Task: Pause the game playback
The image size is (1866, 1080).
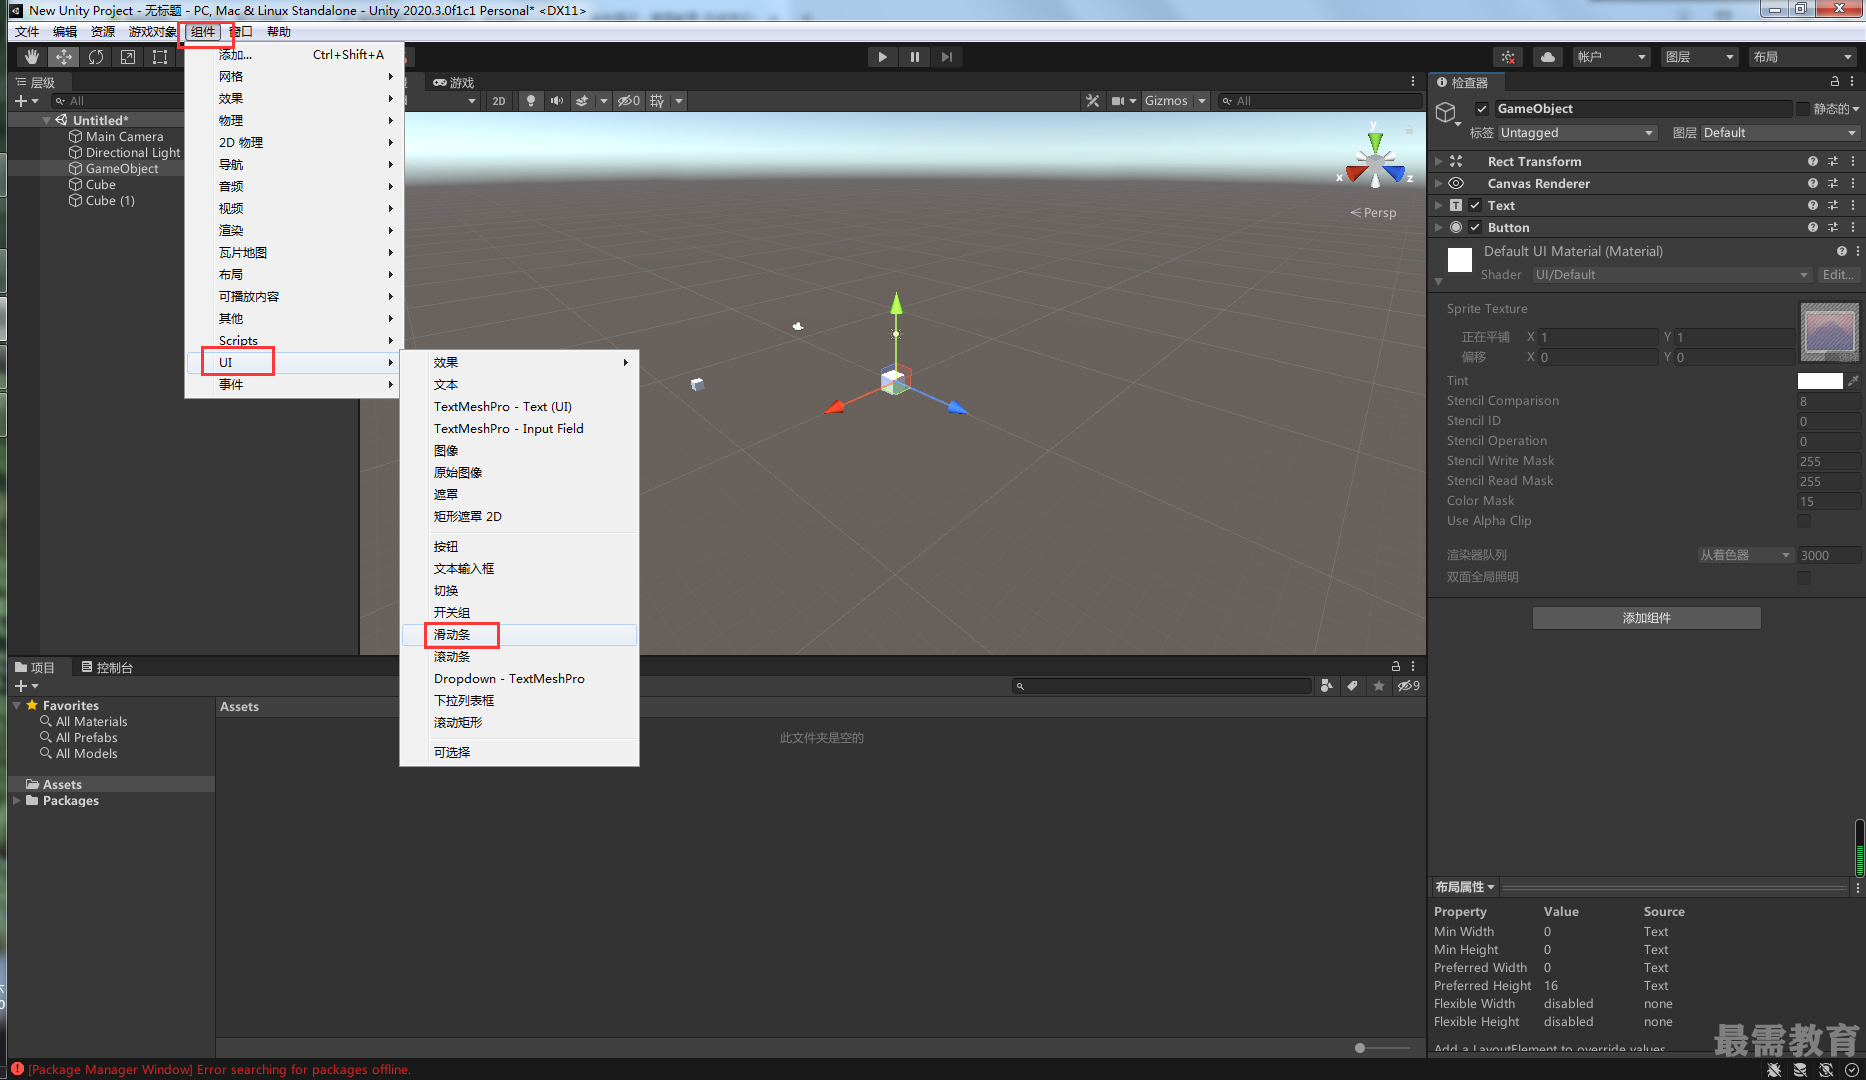Action: 914,57
